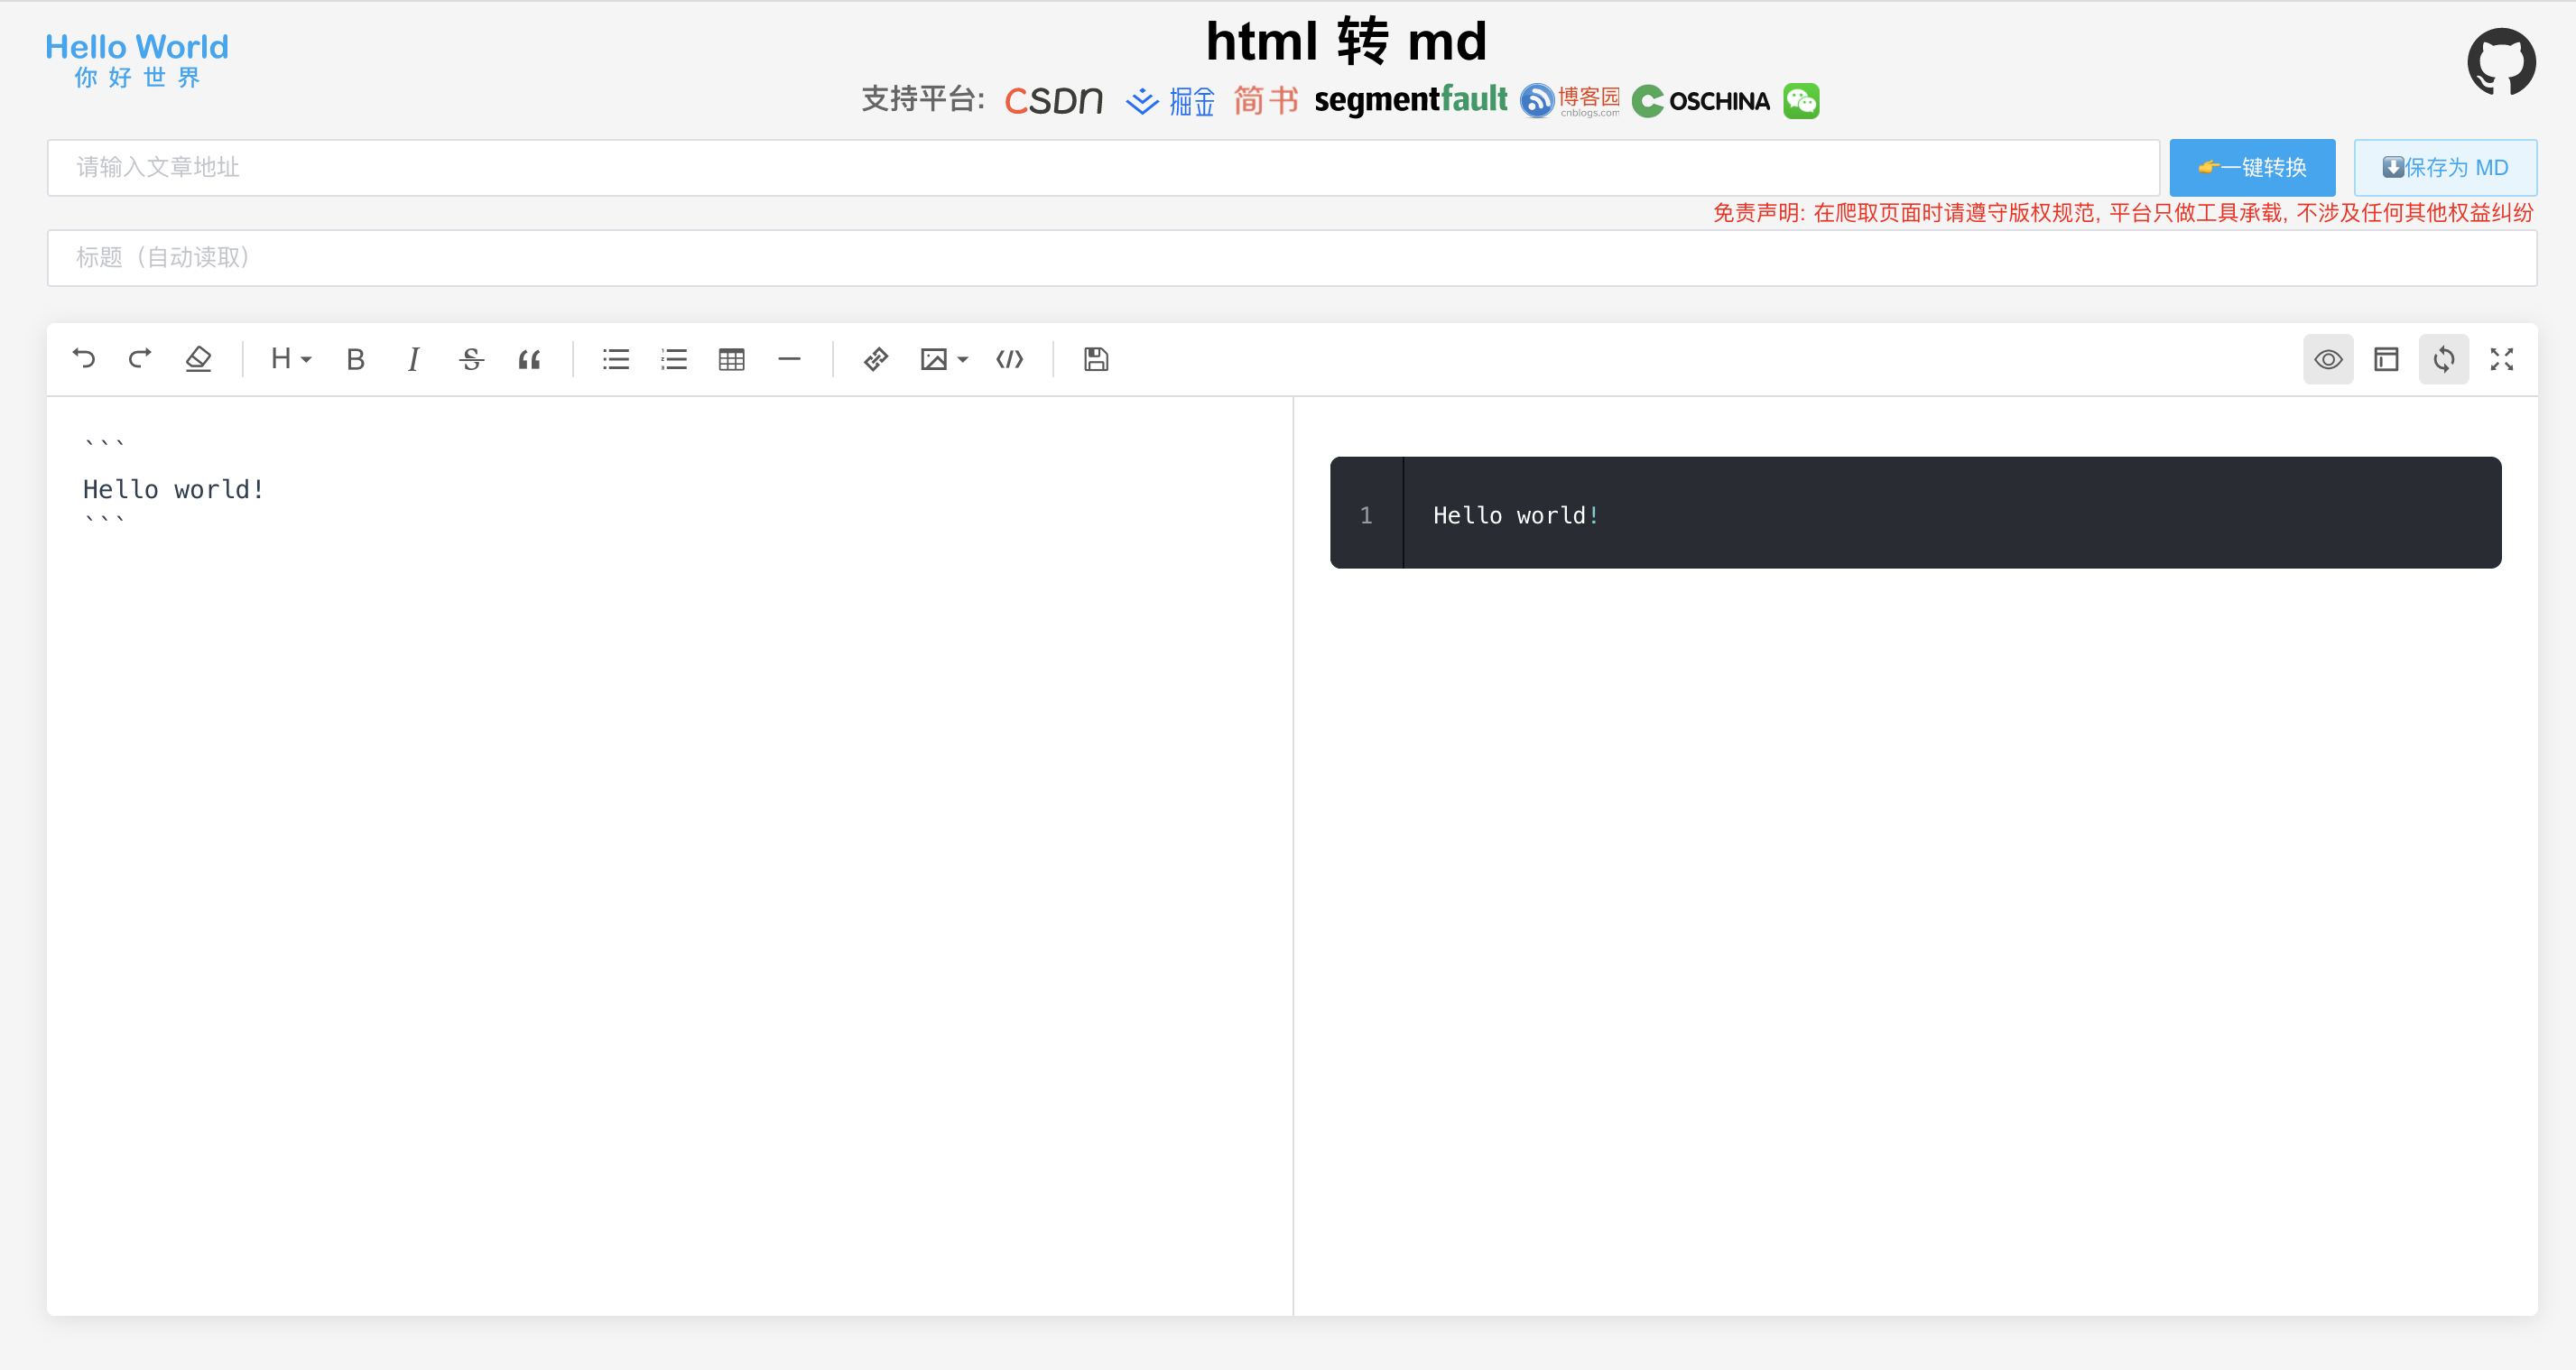The width and height of the screenshot is (2576, 1370).
Task: Insert a code block
Action: click(x=1010, y=359)
